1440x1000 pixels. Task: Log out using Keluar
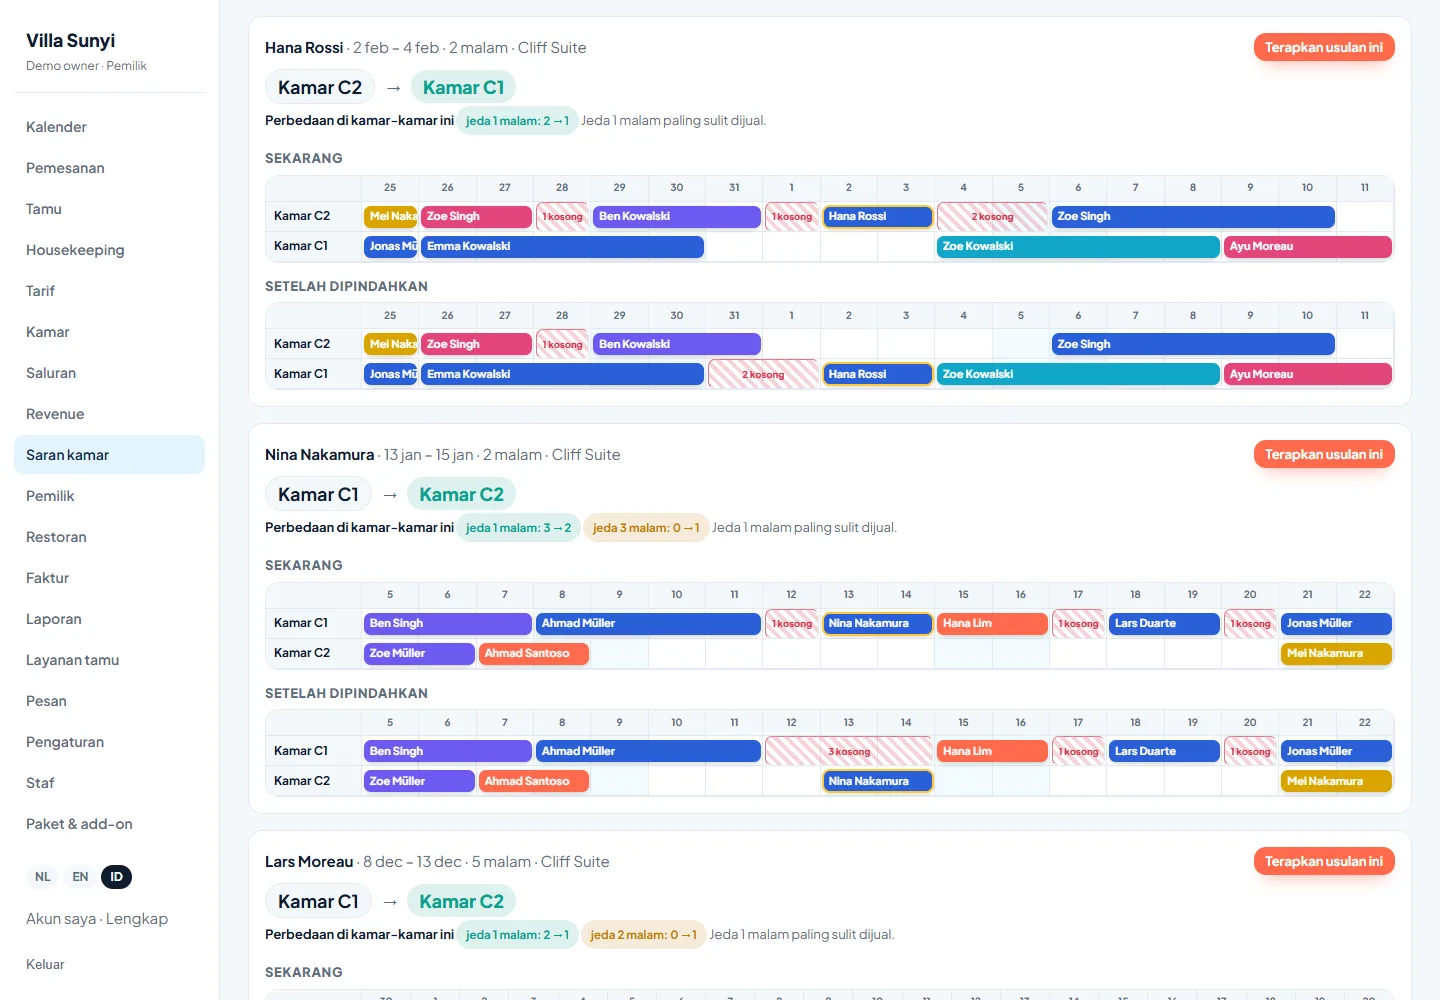point(45,964)
